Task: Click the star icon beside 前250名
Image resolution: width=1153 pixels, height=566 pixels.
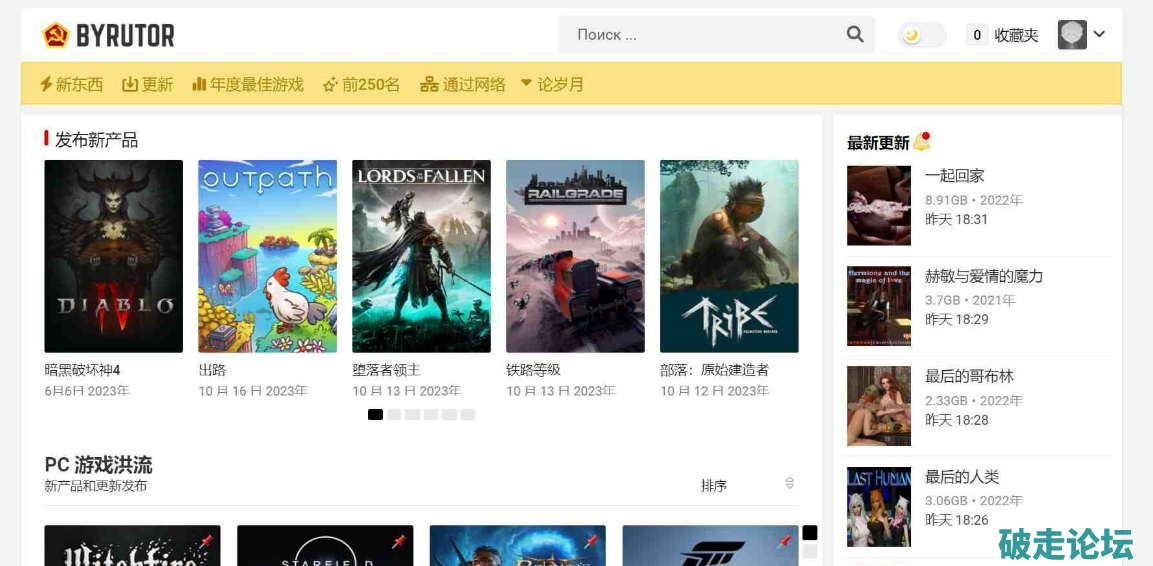Action: [330, 85]
